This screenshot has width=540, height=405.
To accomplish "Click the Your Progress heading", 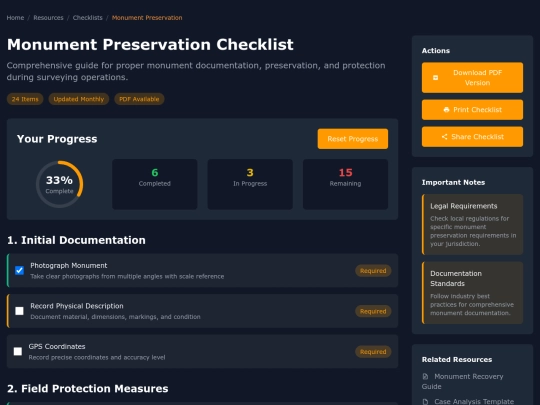I will pyautogui.click(x=57, y=139).
